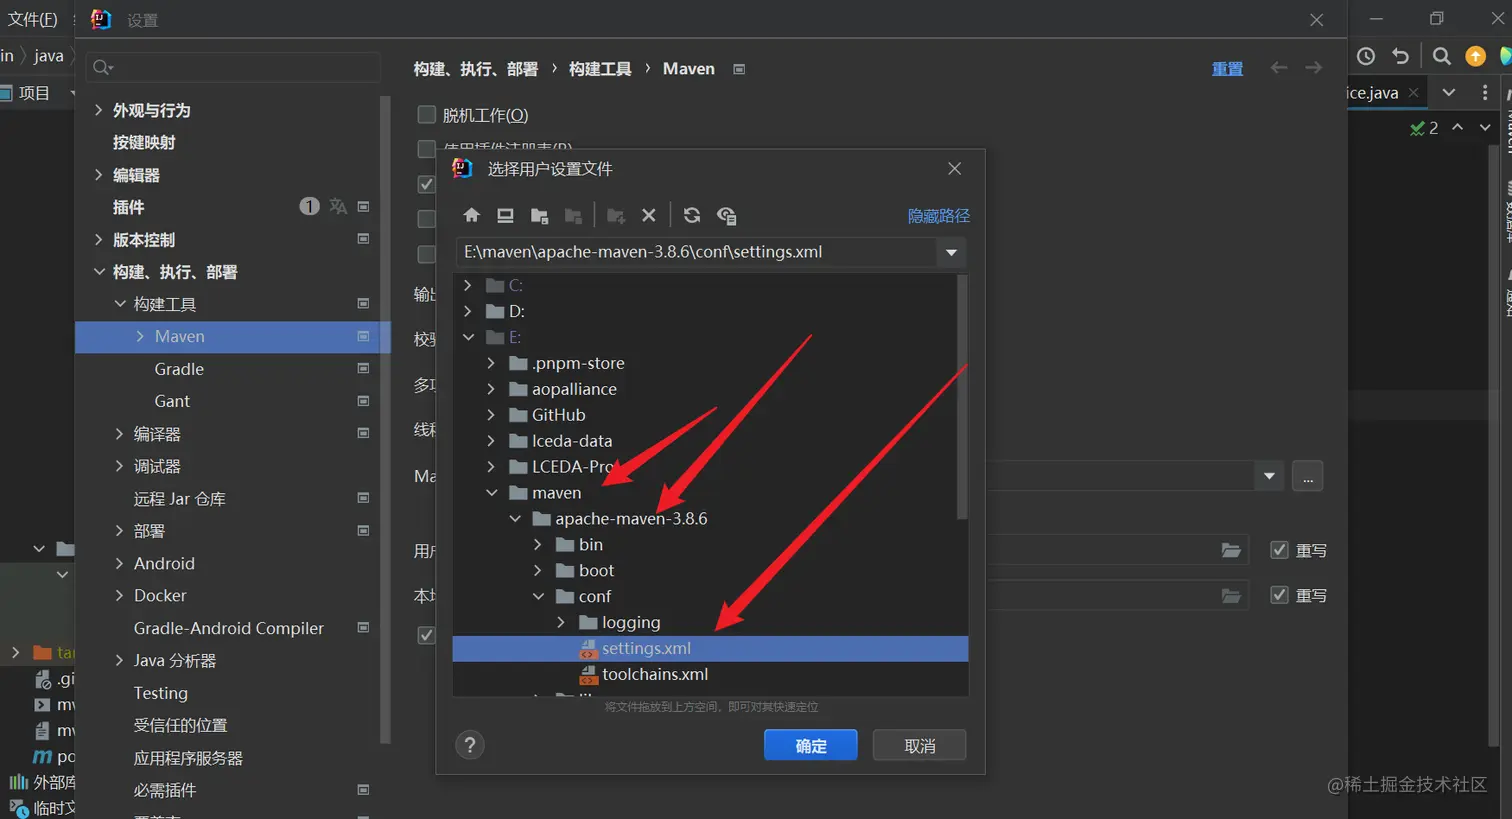Viewport: 1512px width, 819px height.
Task: Click the 构建、执行、部署 breadcrumb
Action: [x=476, y=69]
